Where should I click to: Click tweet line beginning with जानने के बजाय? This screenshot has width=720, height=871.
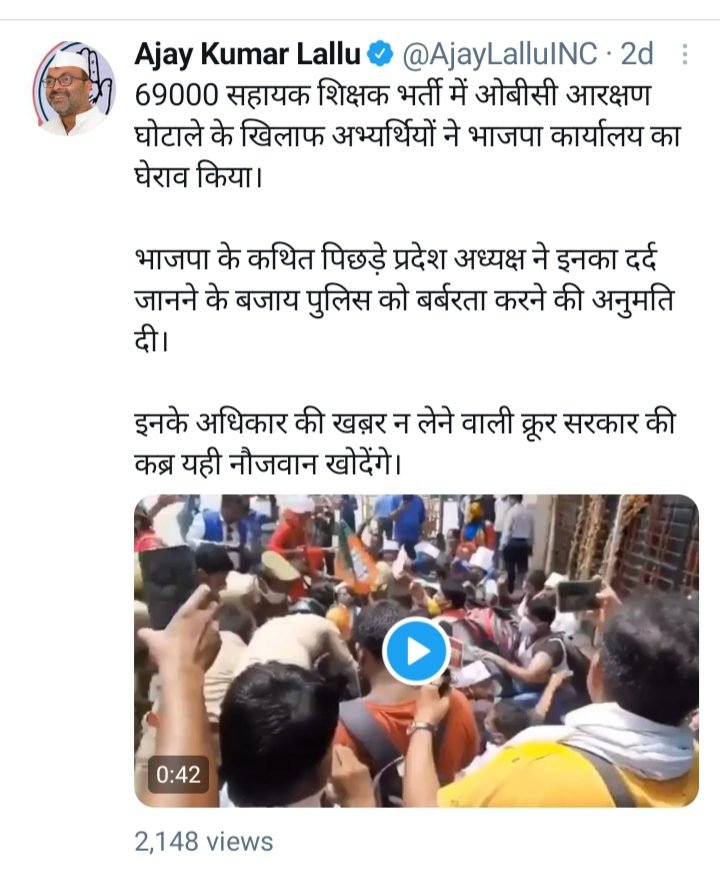[x=404, y=301]
